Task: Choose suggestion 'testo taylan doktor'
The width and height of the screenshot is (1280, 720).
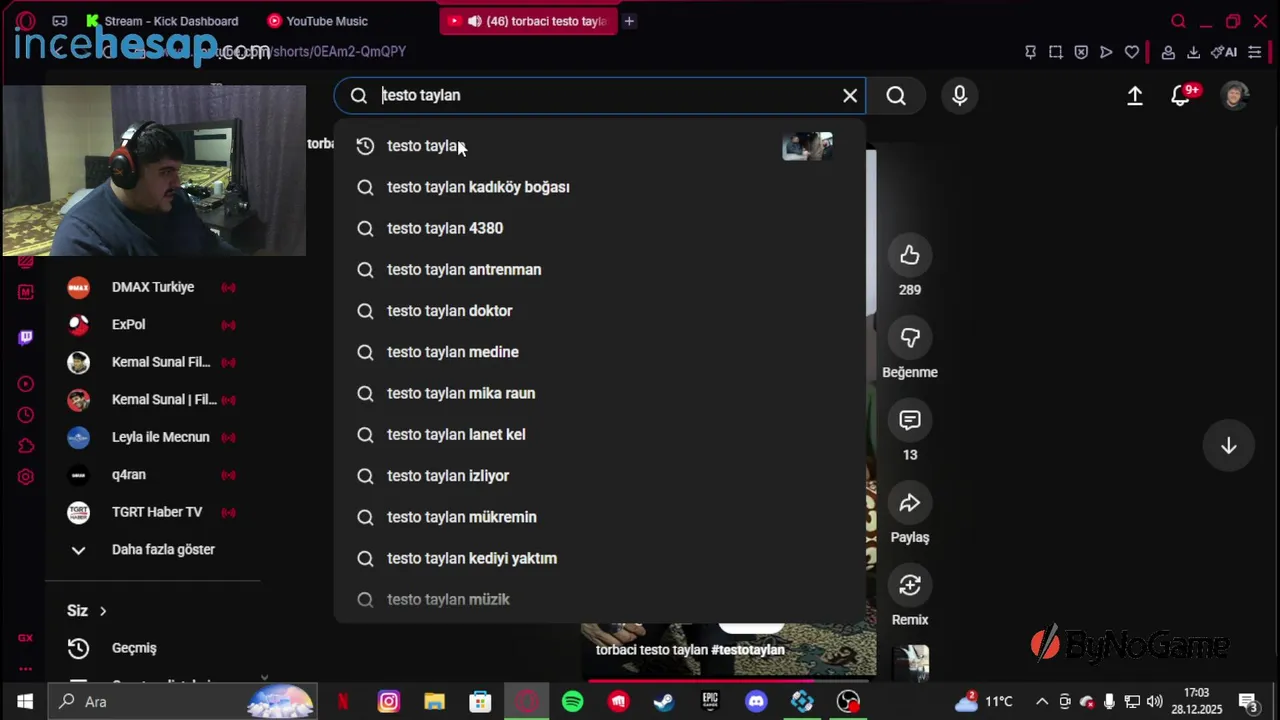Action: 600,311
